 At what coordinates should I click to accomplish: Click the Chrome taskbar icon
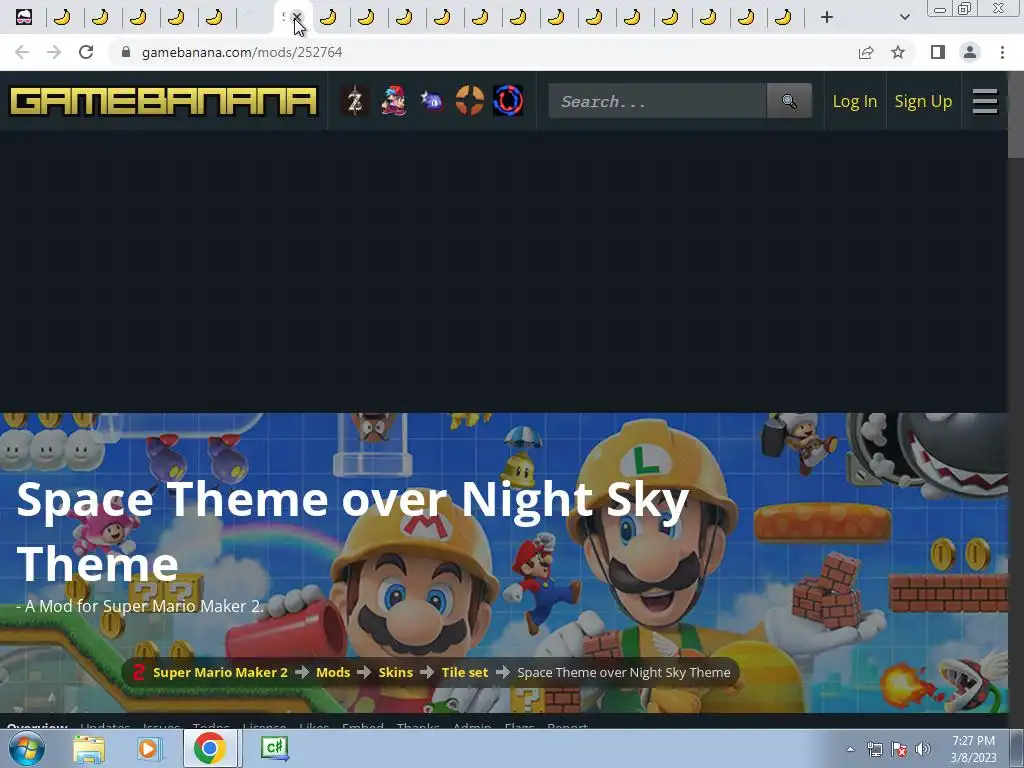210,748
